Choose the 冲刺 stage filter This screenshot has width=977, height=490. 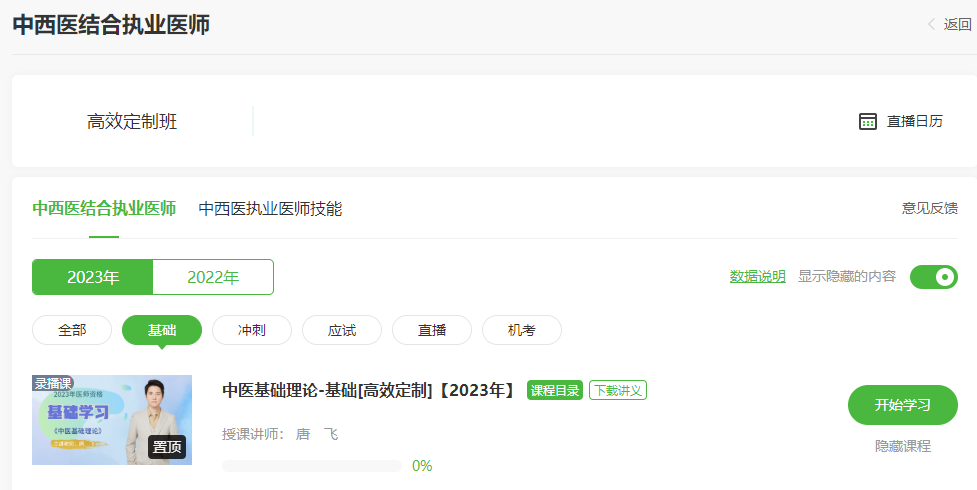point(252,330)
